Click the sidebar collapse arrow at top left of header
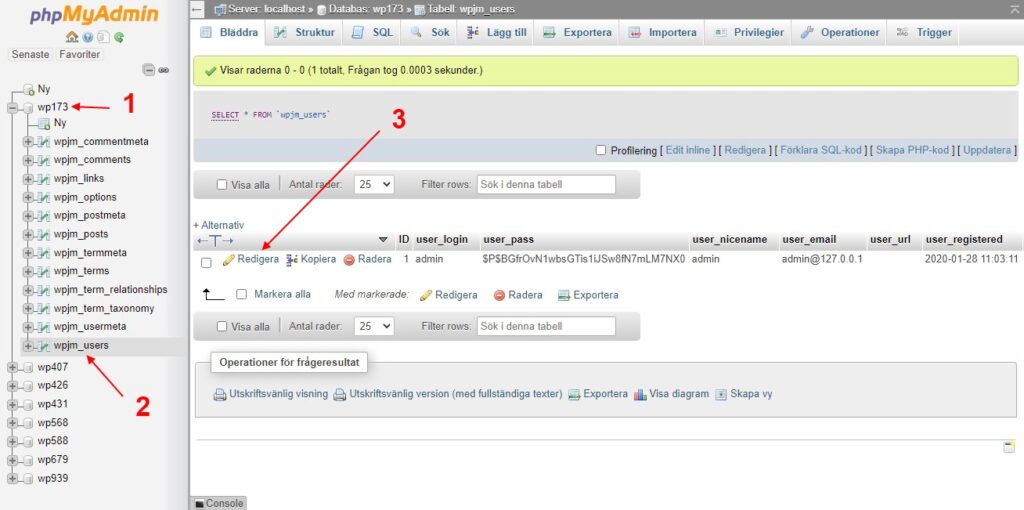Screen dimensions: 1024x510 [x=199, y=9]
